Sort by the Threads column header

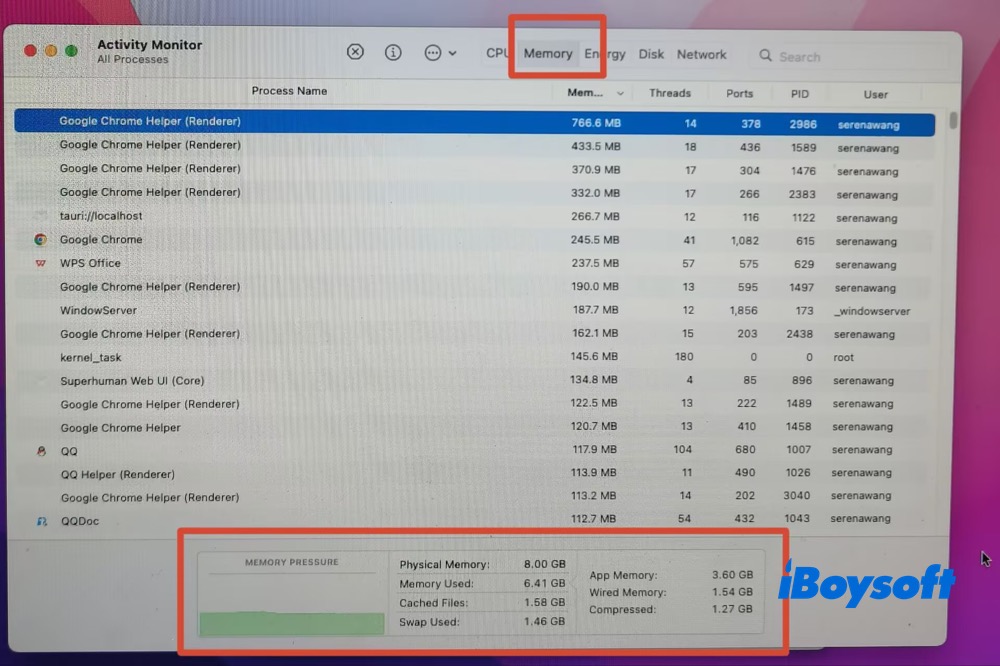(670, 93)
